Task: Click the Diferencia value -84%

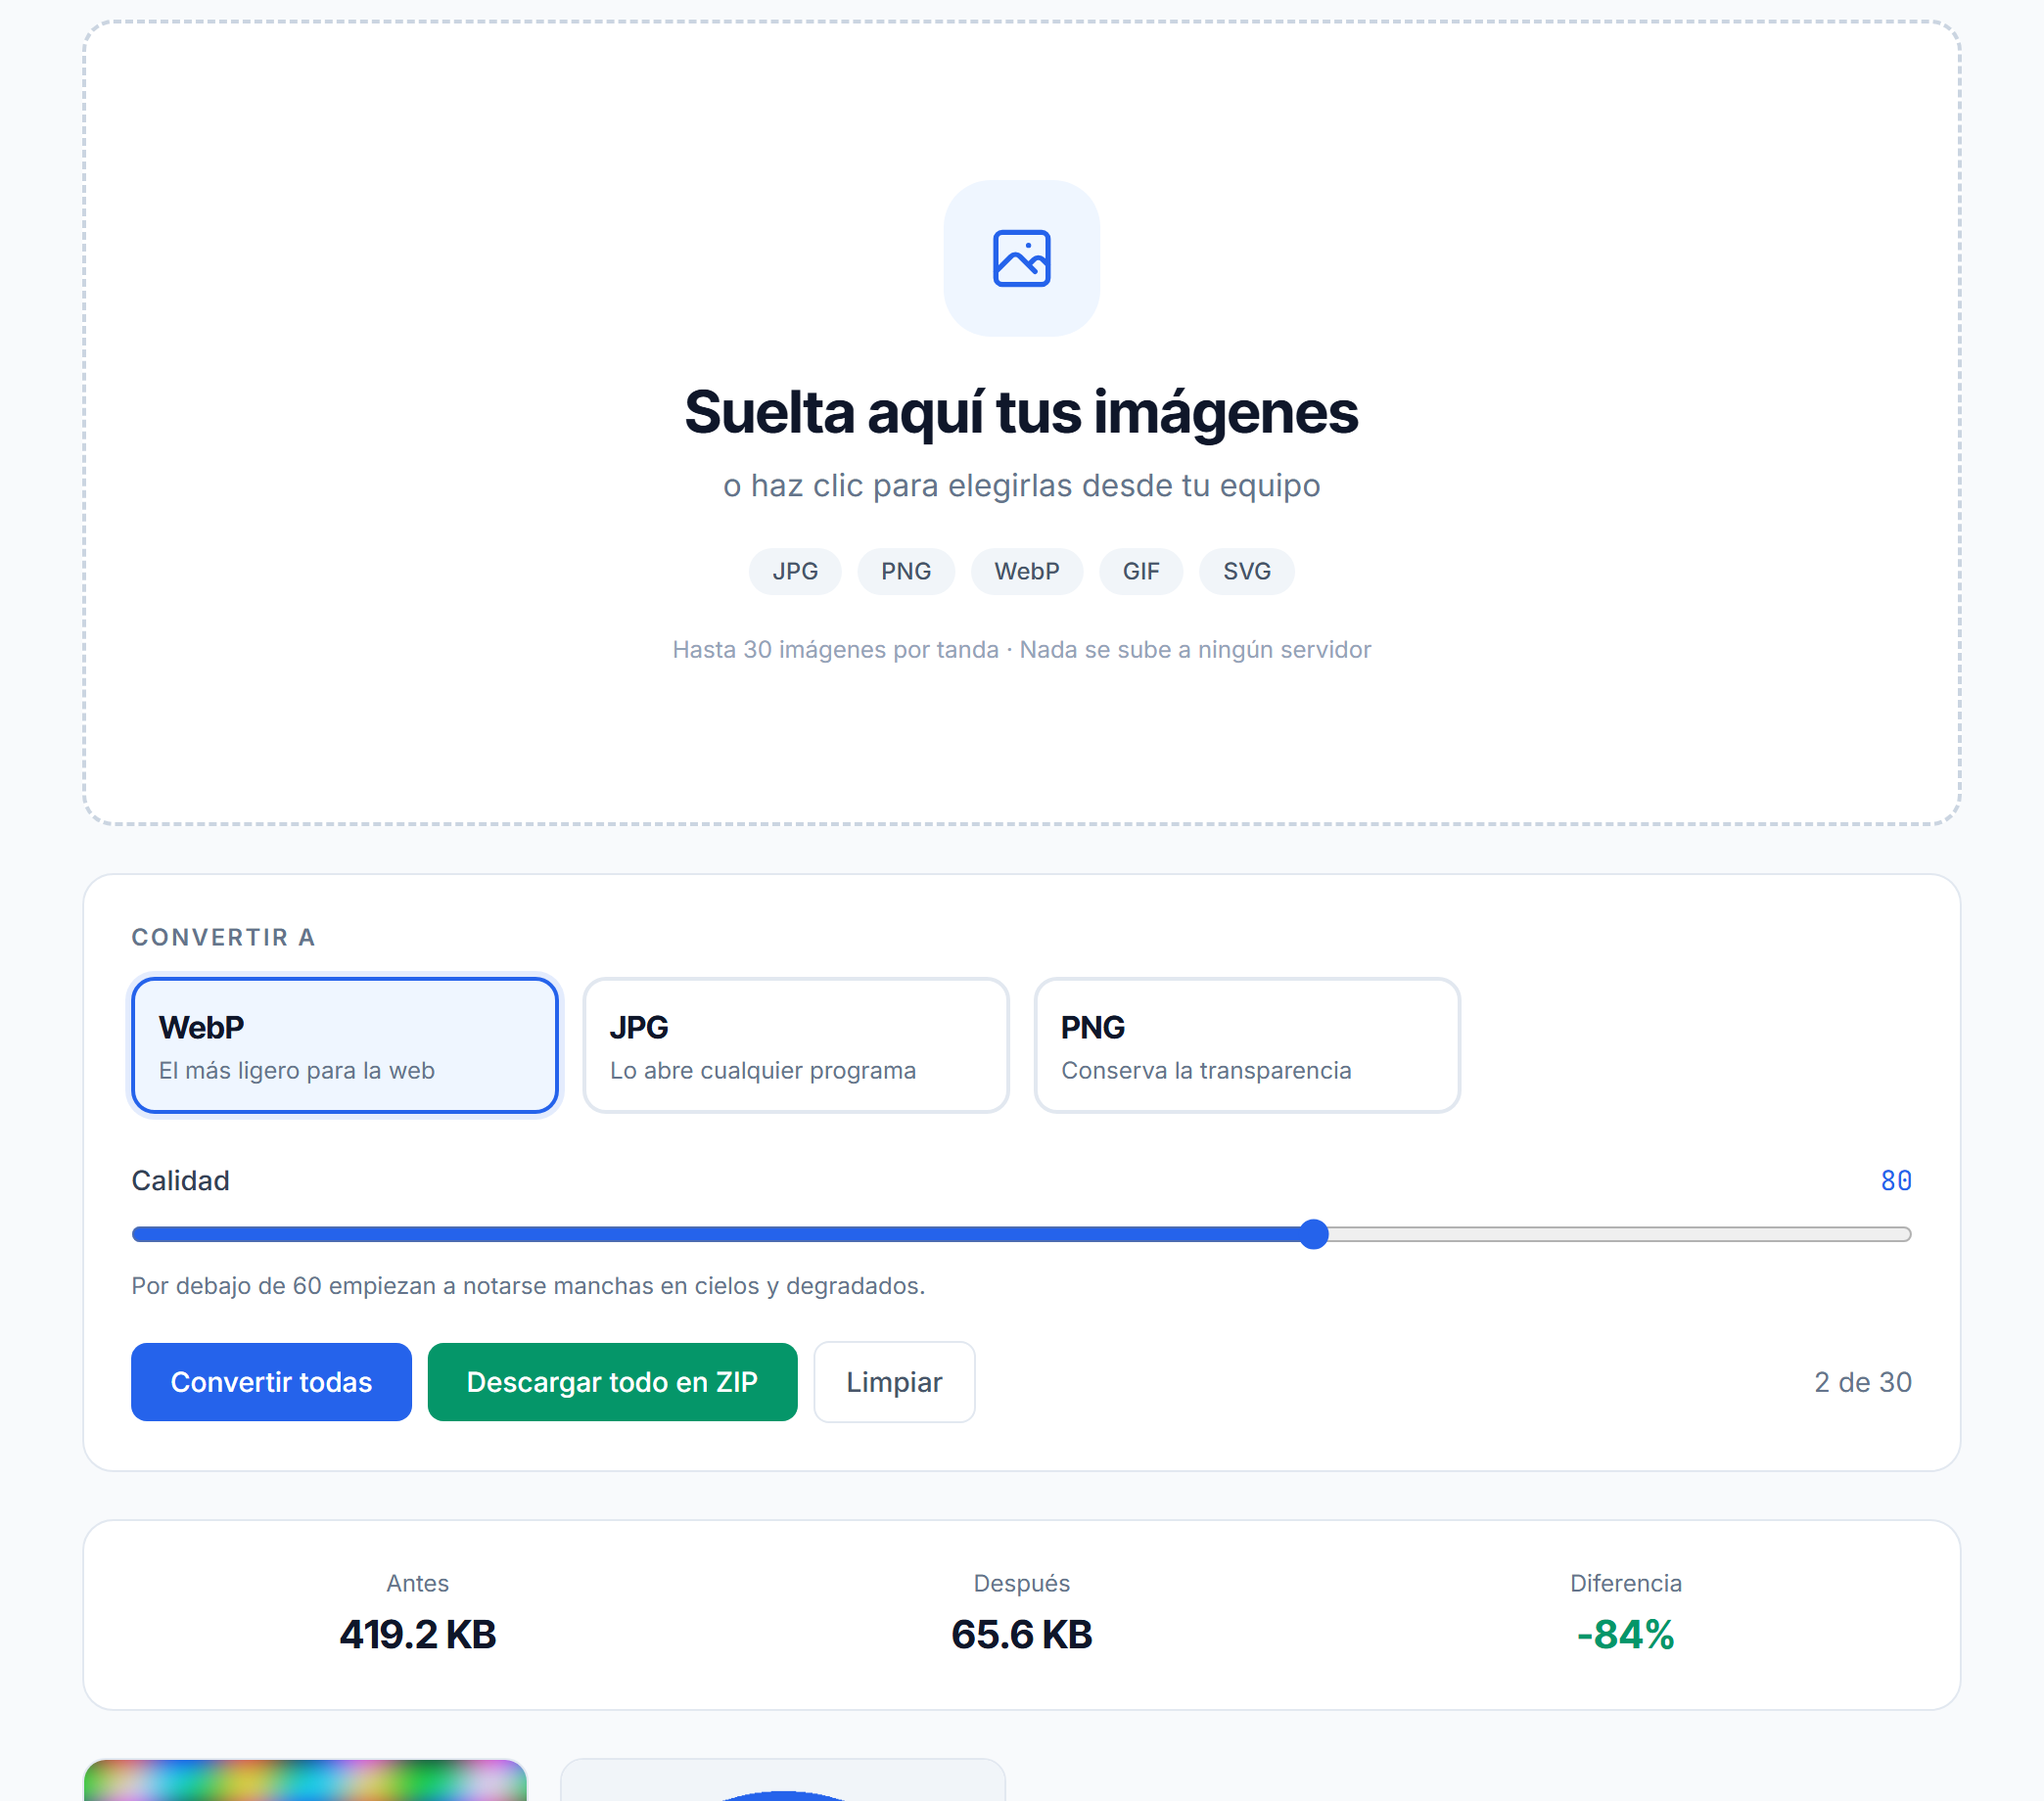Action: [x=1625, y=1635]
